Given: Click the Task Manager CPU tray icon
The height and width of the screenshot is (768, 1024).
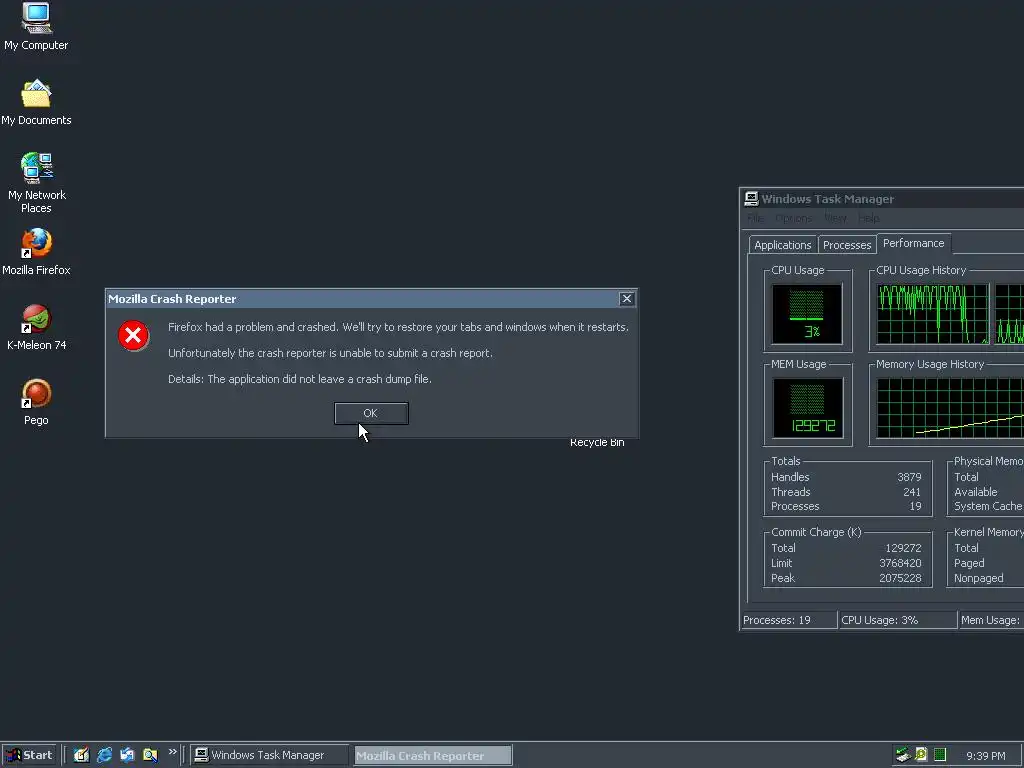Looking at the screenshot, I should [x=940, y=755].
